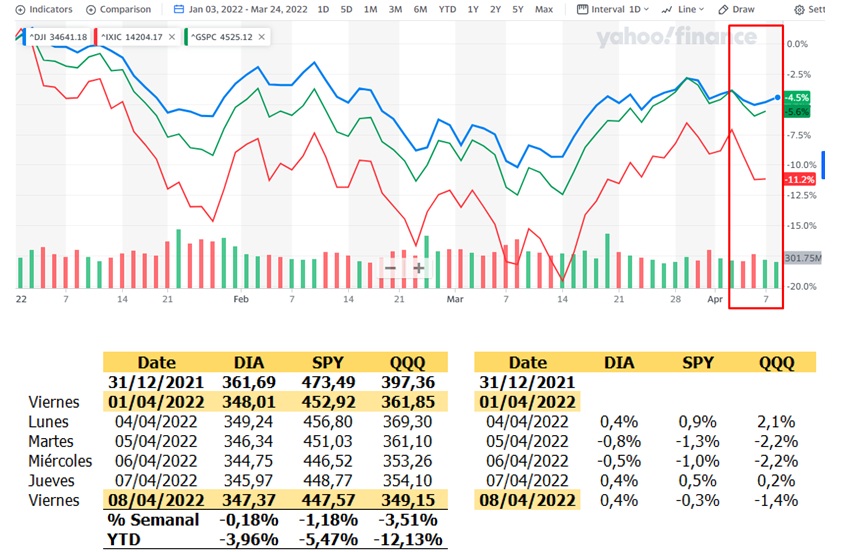
Task: Click date 07/04/2022 in right table
Action: tap(527, 480)
